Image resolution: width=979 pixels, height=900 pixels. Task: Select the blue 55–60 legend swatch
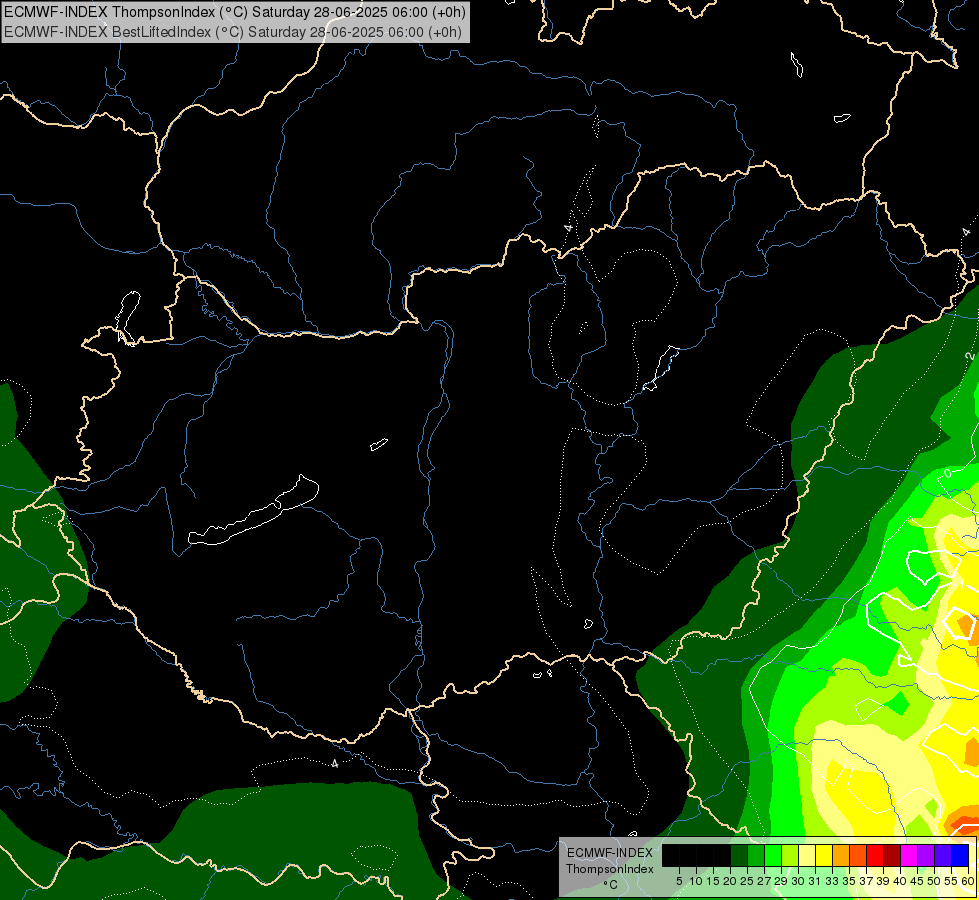tap(960, 855)
